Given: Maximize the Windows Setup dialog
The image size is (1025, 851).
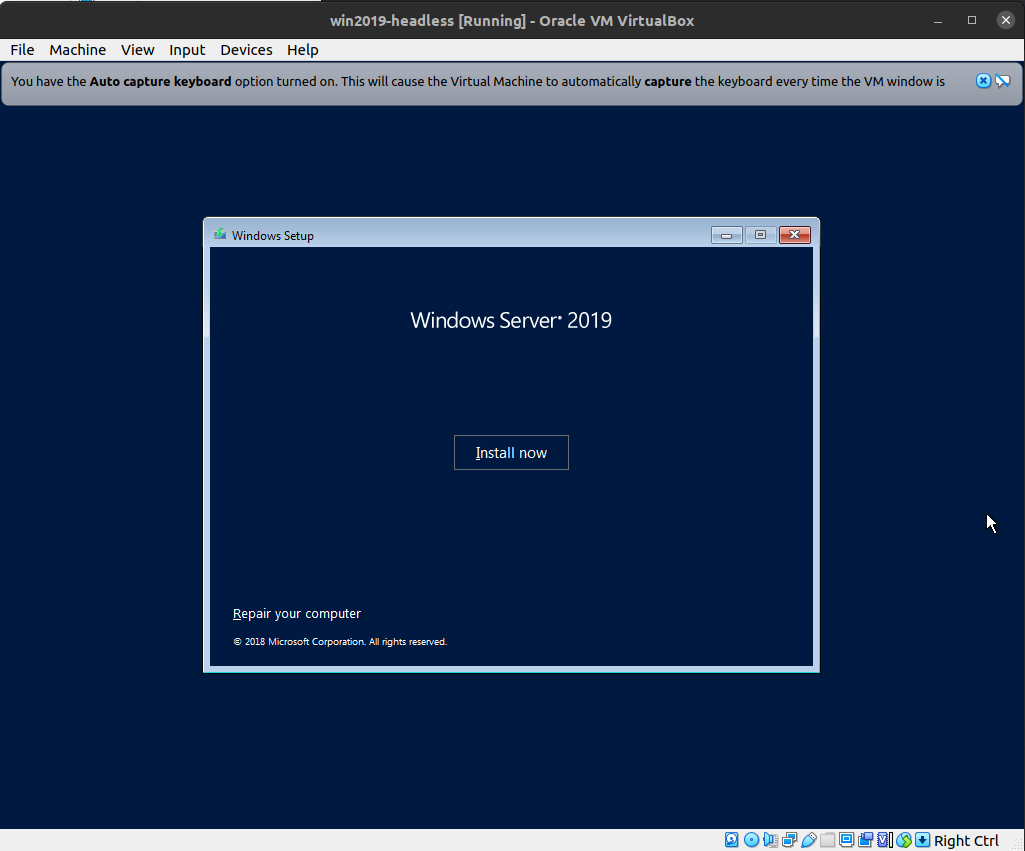Looking at the screenshot, I should click(760, 235).
